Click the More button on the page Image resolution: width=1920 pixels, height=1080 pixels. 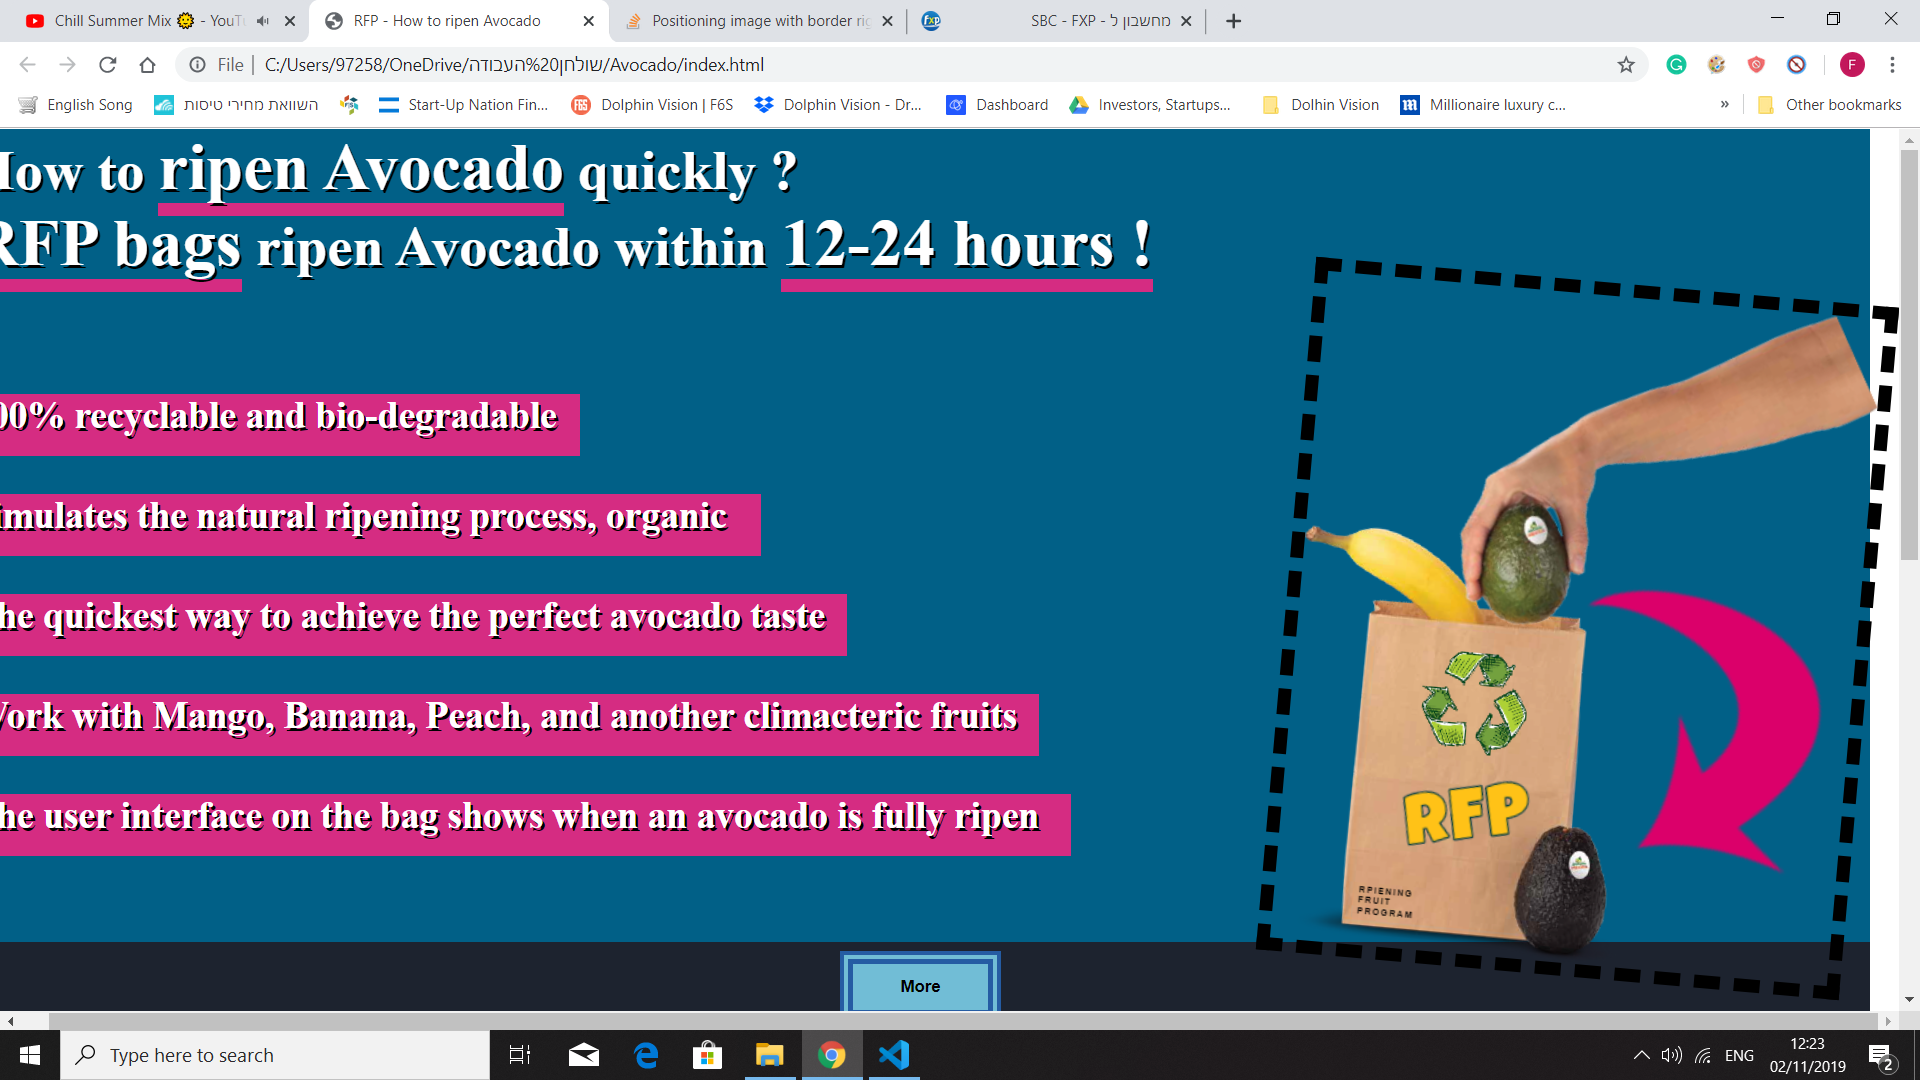coord(918,986)
